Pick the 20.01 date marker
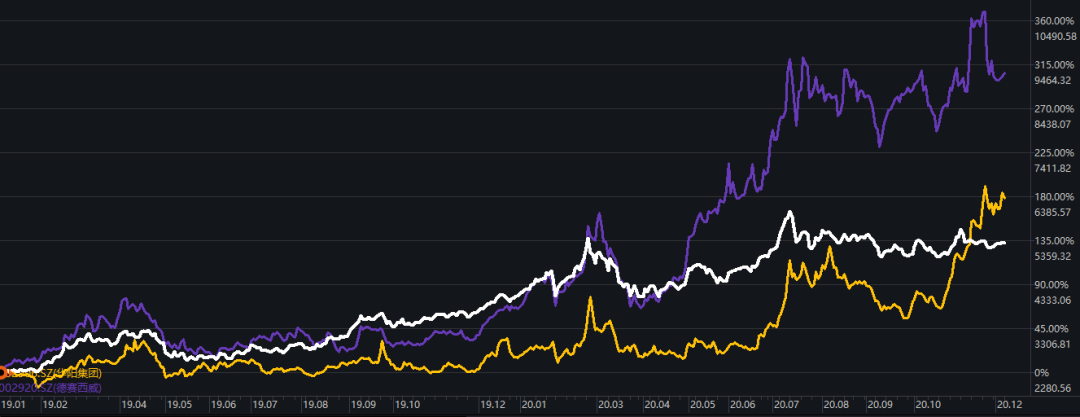Image resolution: width=1080 pixels, height=417 pixels. click(x=534, y=407)
